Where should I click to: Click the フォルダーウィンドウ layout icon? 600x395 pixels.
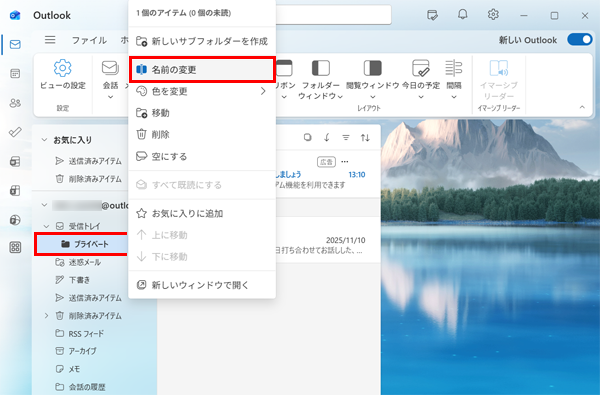[x=321, y=68]
